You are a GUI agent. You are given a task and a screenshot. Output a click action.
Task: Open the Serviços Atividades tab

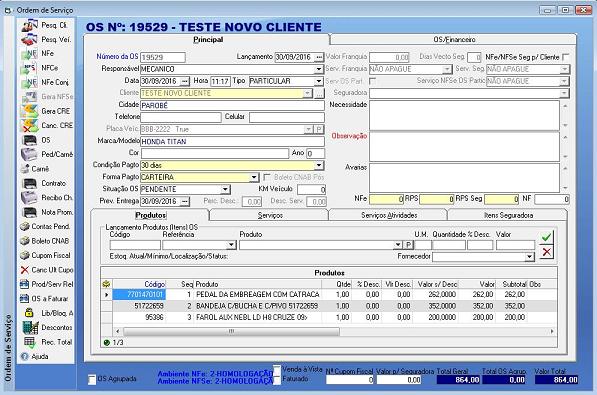pos(389,215)
